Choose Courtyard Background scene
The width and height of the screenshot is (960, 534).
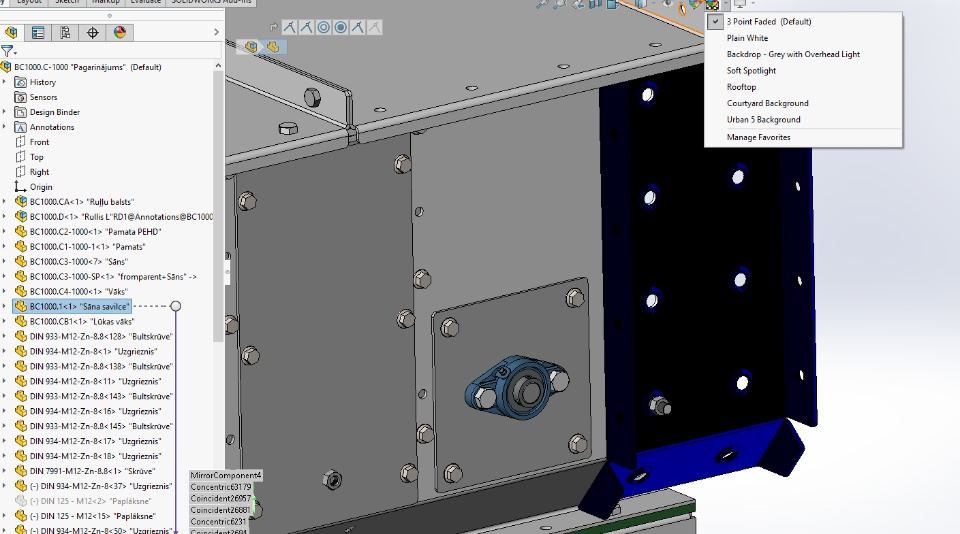pos(767,103)
